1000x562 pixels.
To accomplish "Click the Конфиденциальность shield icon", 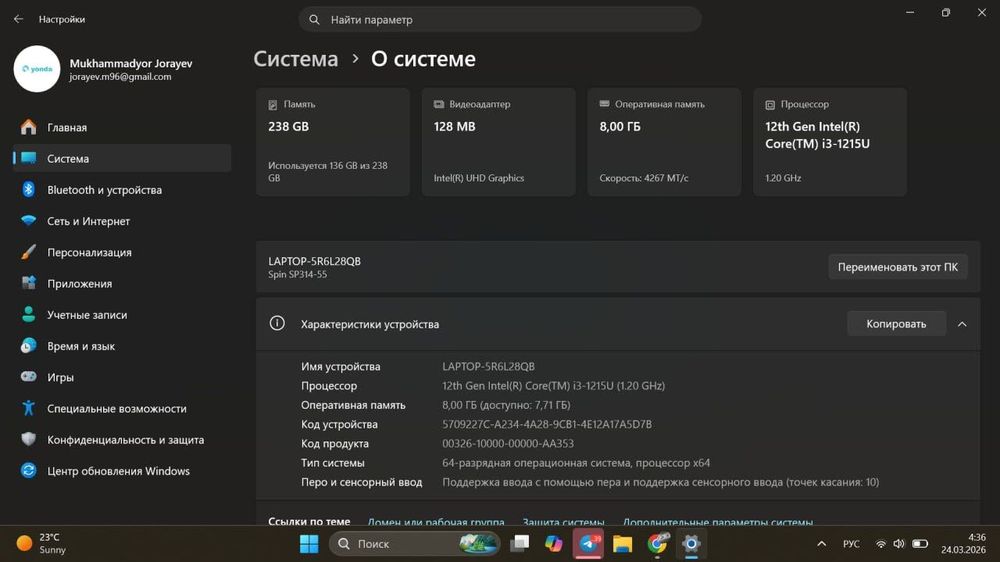I will point(29,440).
